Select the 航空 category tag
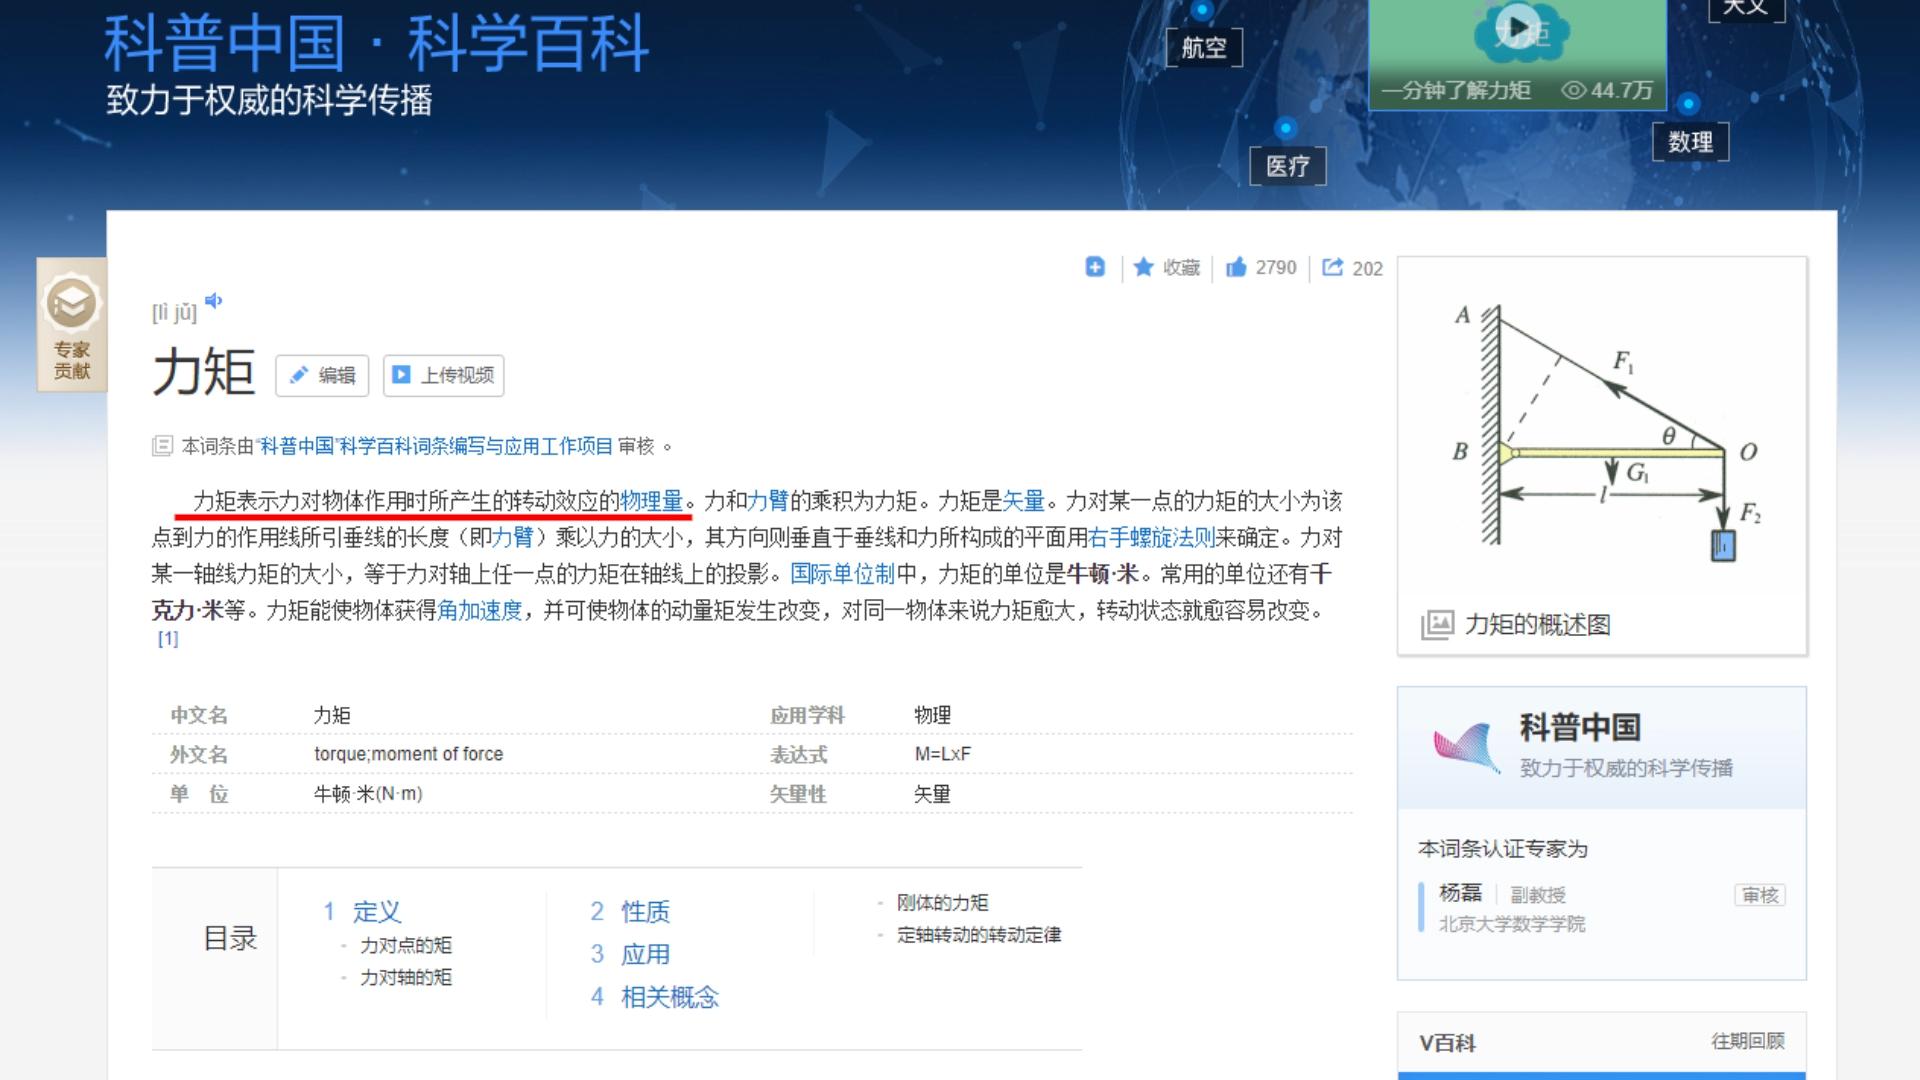 coord(1204,48)
